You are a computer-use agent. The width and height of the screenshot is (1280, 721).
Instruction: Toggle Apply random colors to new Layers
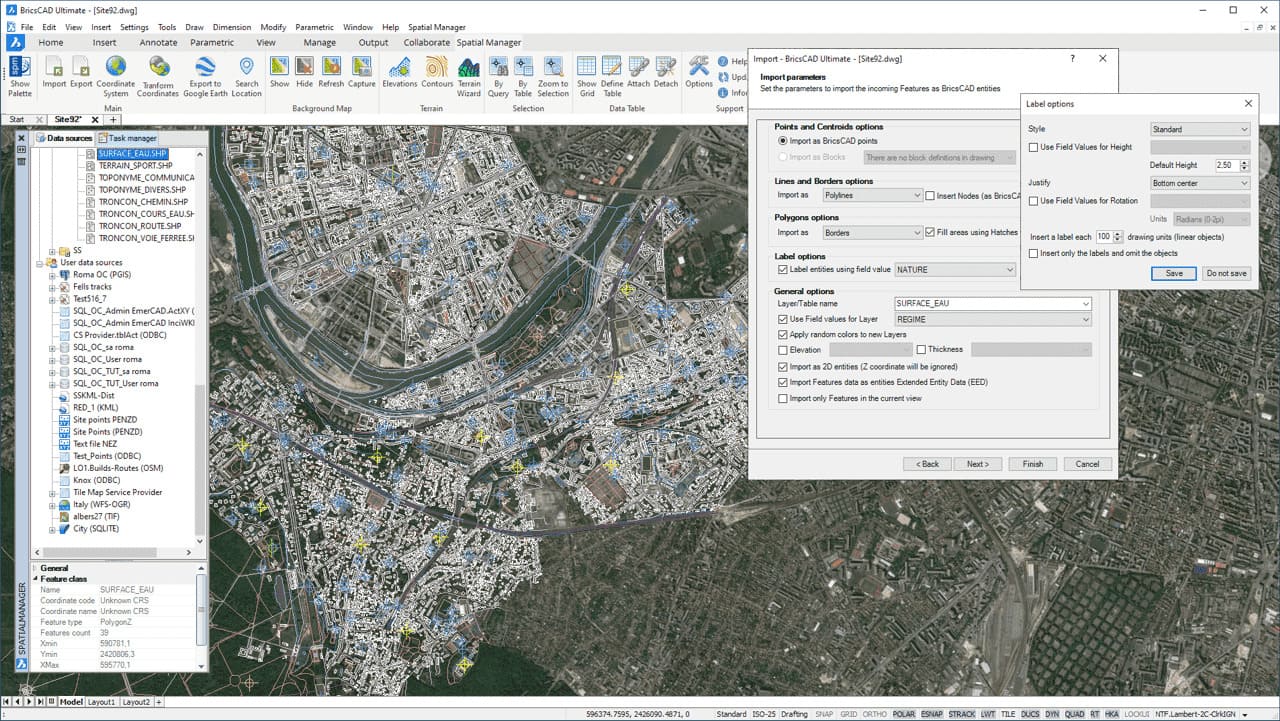point(783,334)
